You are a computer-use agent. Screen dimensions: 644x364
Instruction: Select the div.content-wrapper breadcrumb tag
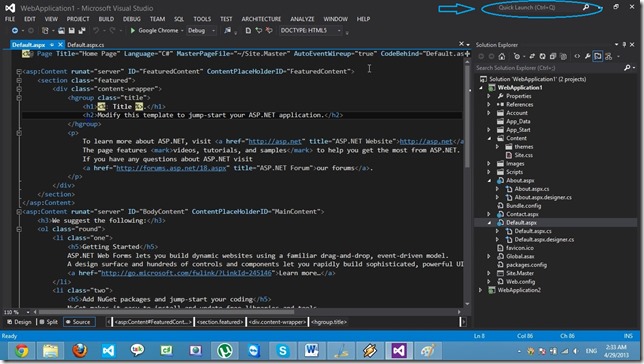(x=277, y=322)
